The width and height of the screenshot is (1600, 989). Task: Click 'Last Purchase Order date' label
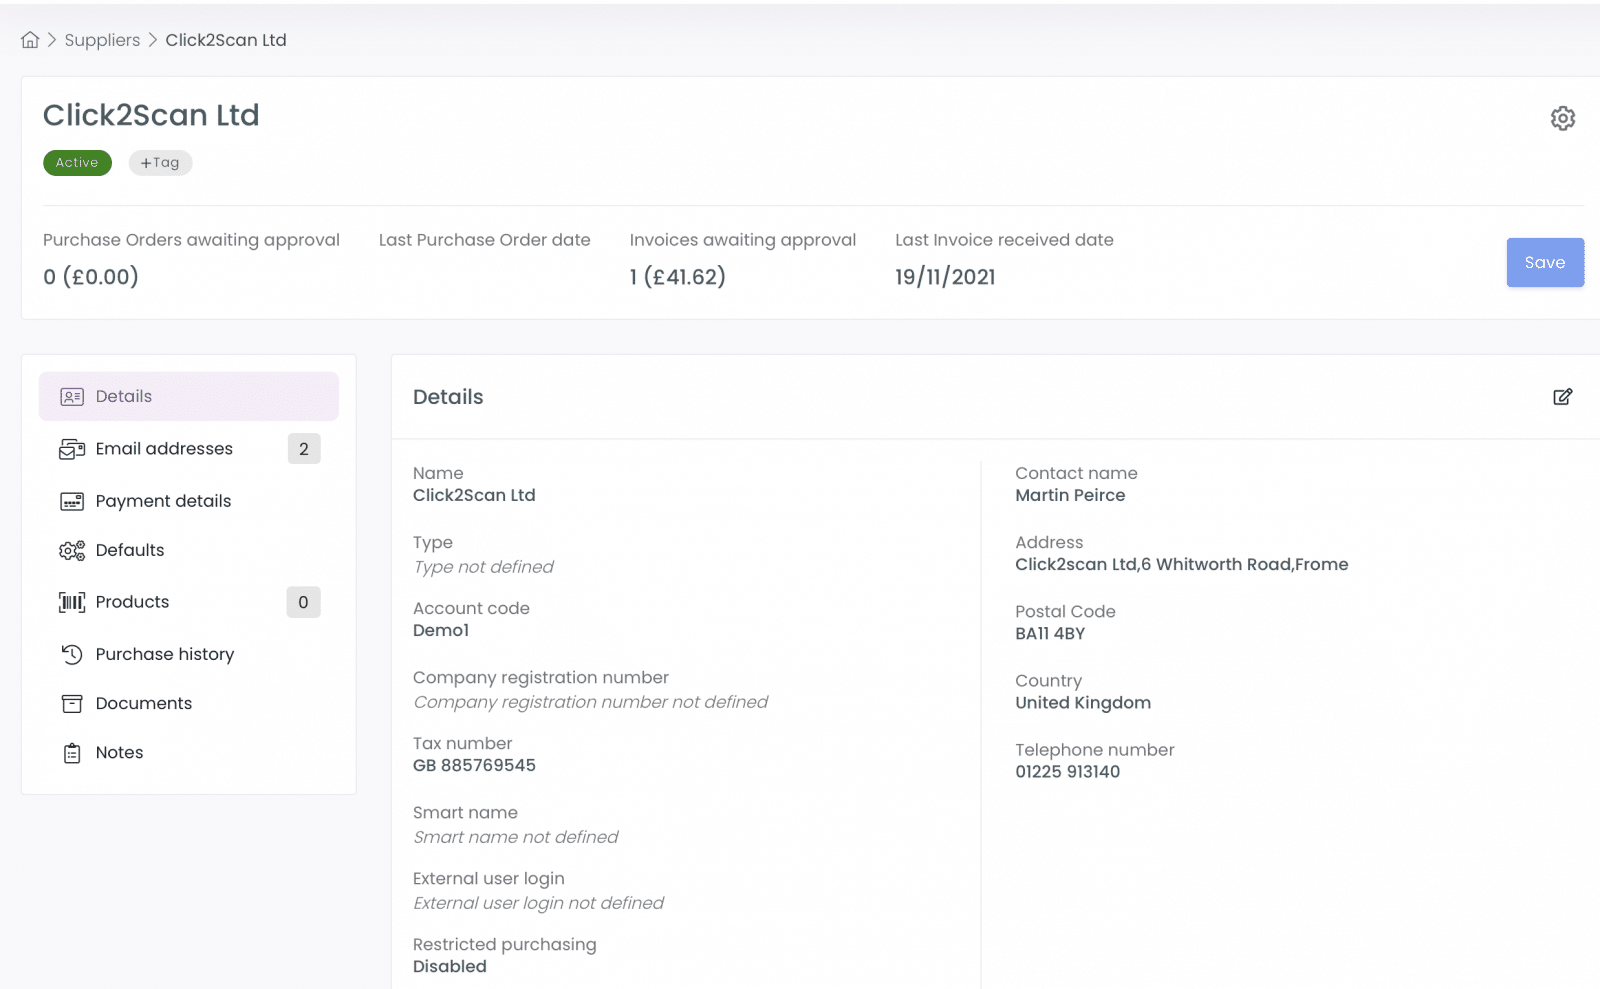coord(485,240)
